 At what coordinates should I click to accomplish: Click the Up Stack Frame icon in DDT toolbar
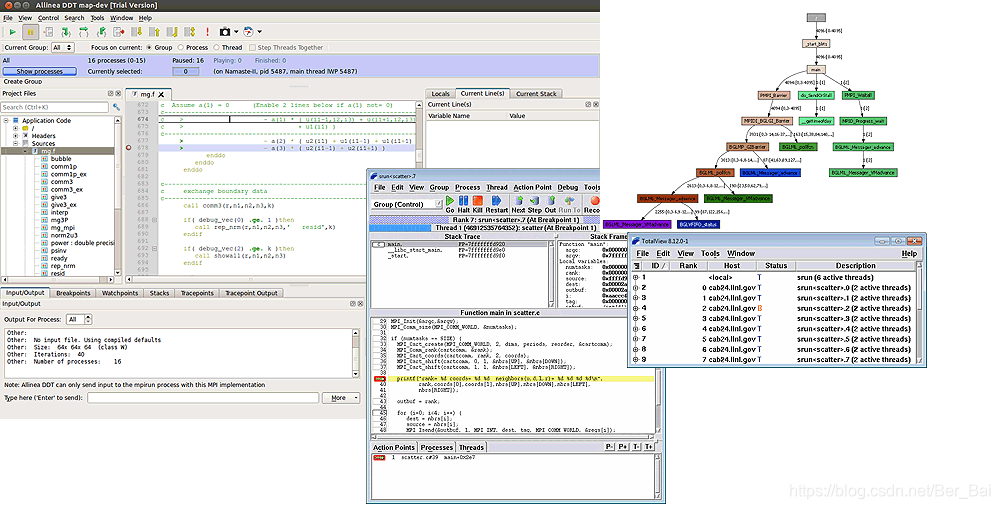(154, 32)
